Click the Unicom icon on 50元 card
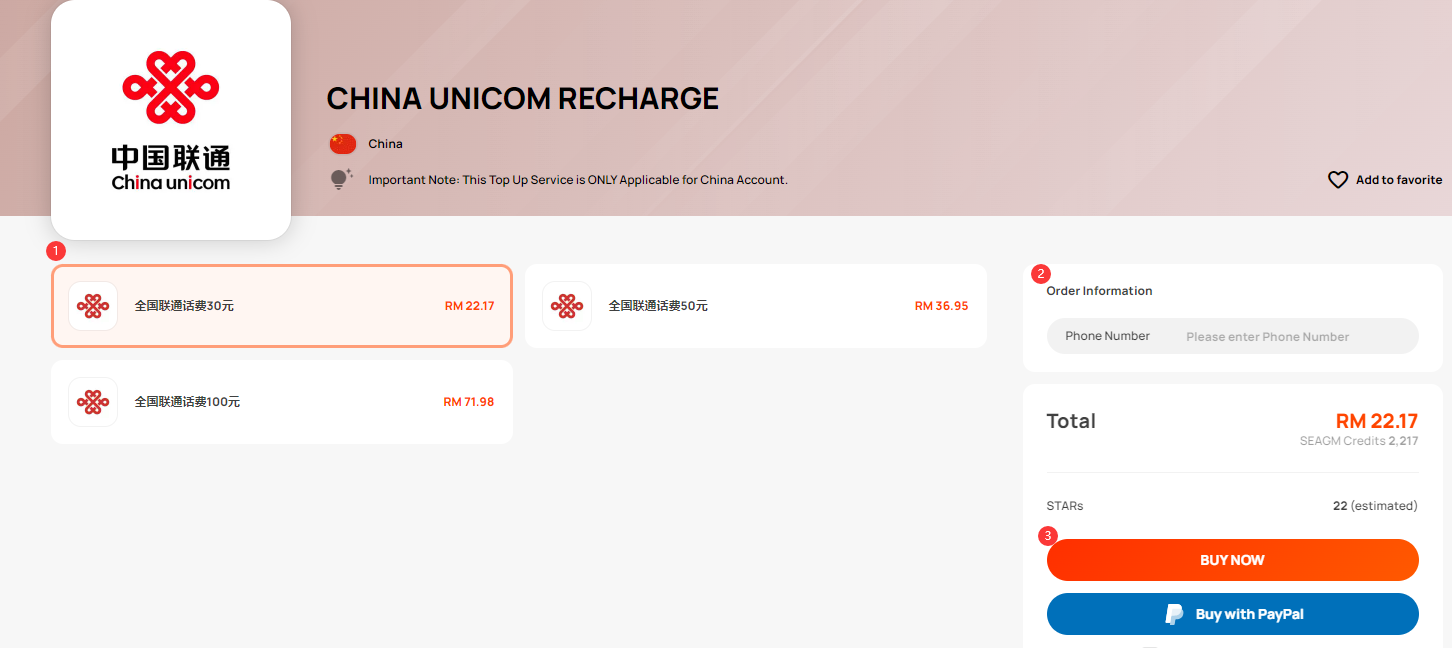Image resolution: width=1452 pixels, height=648 pixels. click(x=567, y=306)
